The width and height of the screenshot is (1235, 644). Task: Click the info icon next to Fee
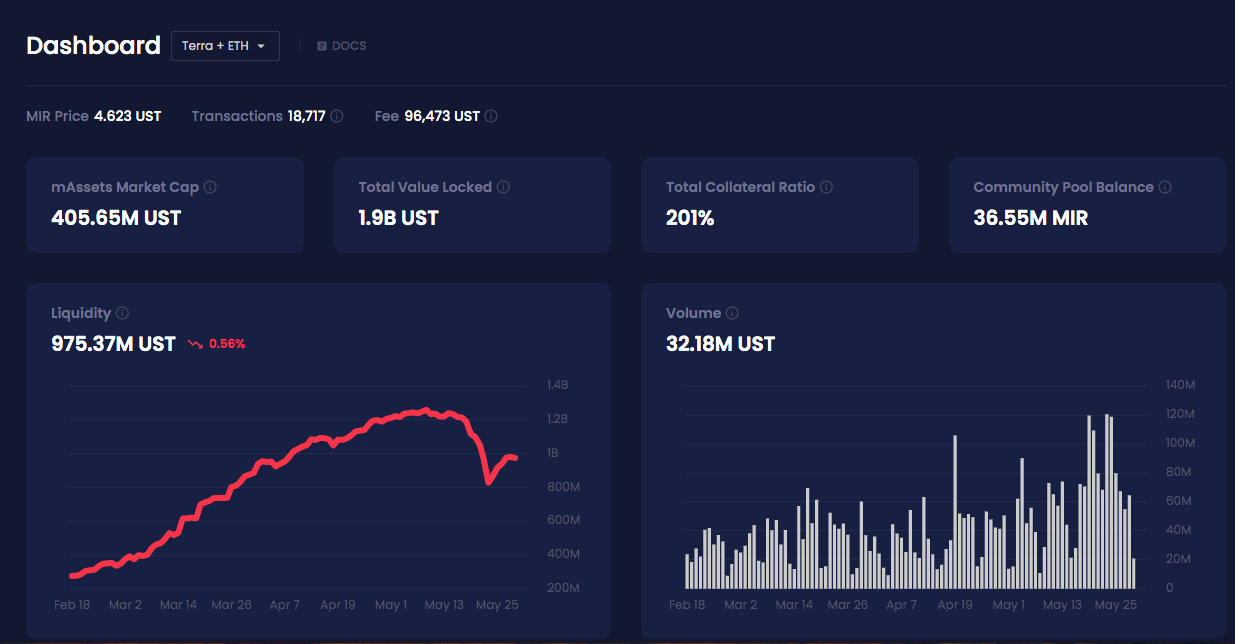coord(491,116)
